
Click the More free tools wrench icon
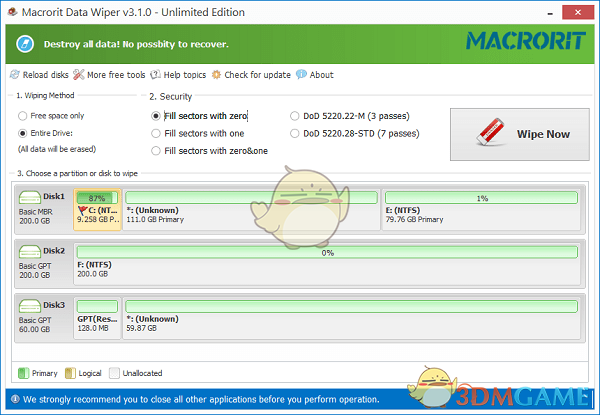pyautogui.click(x=78, y=75)
